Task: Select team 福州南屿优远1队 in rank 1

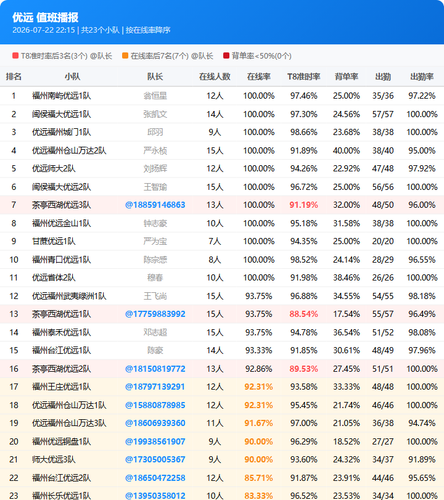Action: 61,96
